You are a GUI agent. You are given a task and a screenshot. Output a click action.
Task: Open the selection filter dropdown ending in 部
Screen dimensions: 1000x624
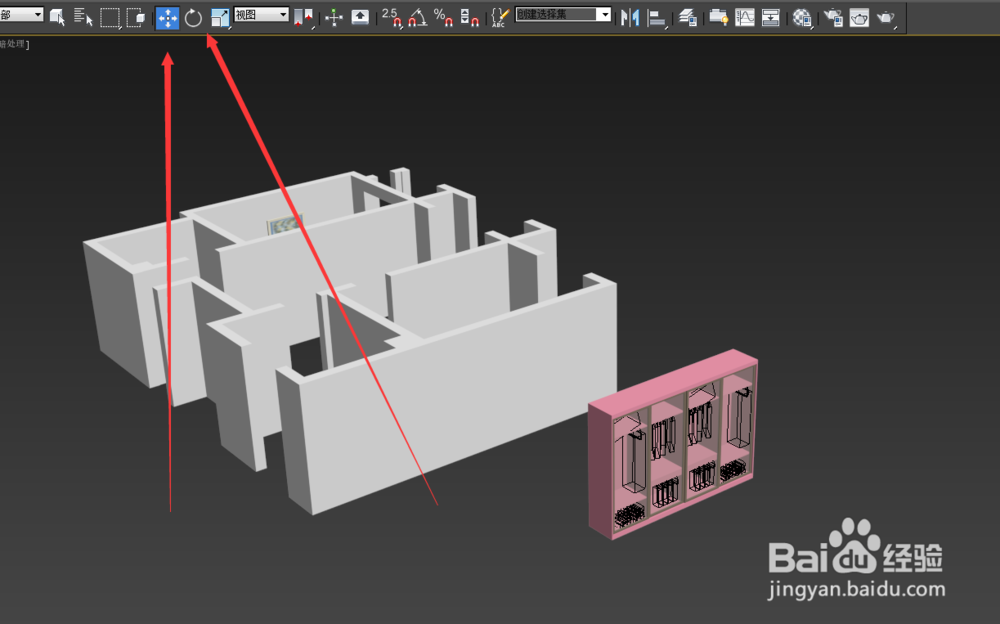22,14
